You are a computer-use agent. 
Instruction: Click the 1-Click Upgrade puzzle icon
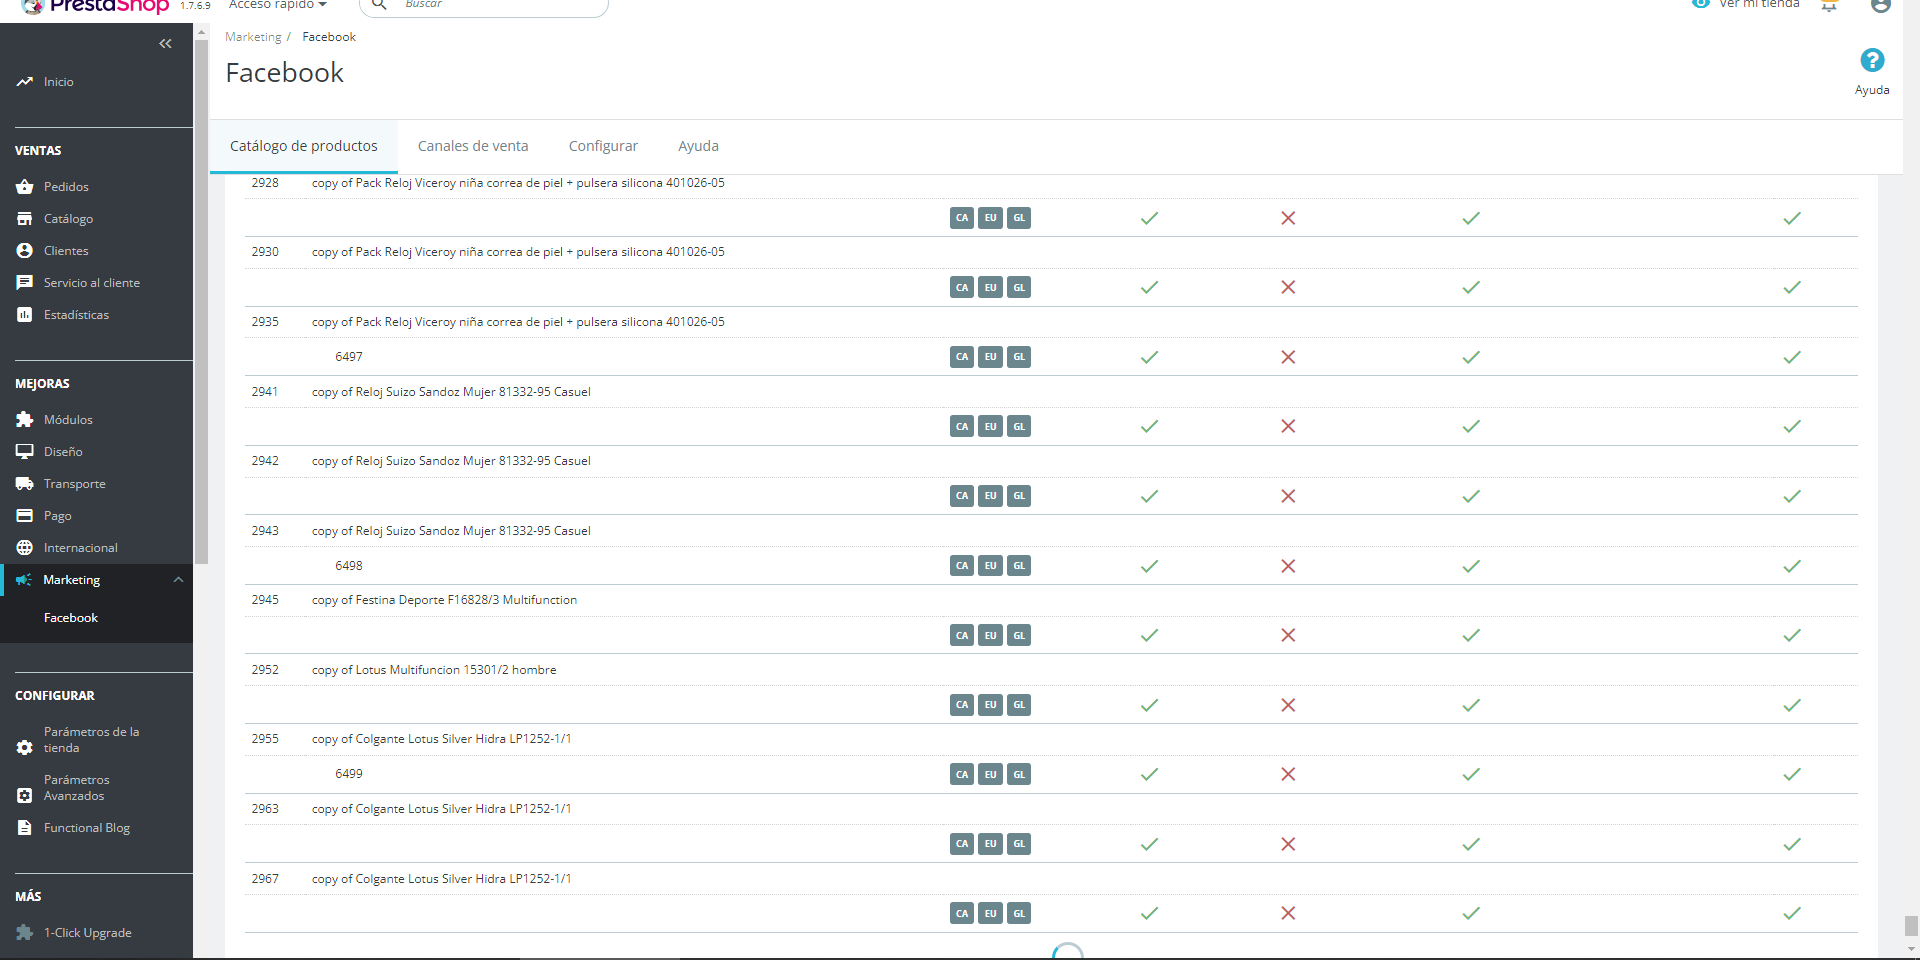point(25,933)
